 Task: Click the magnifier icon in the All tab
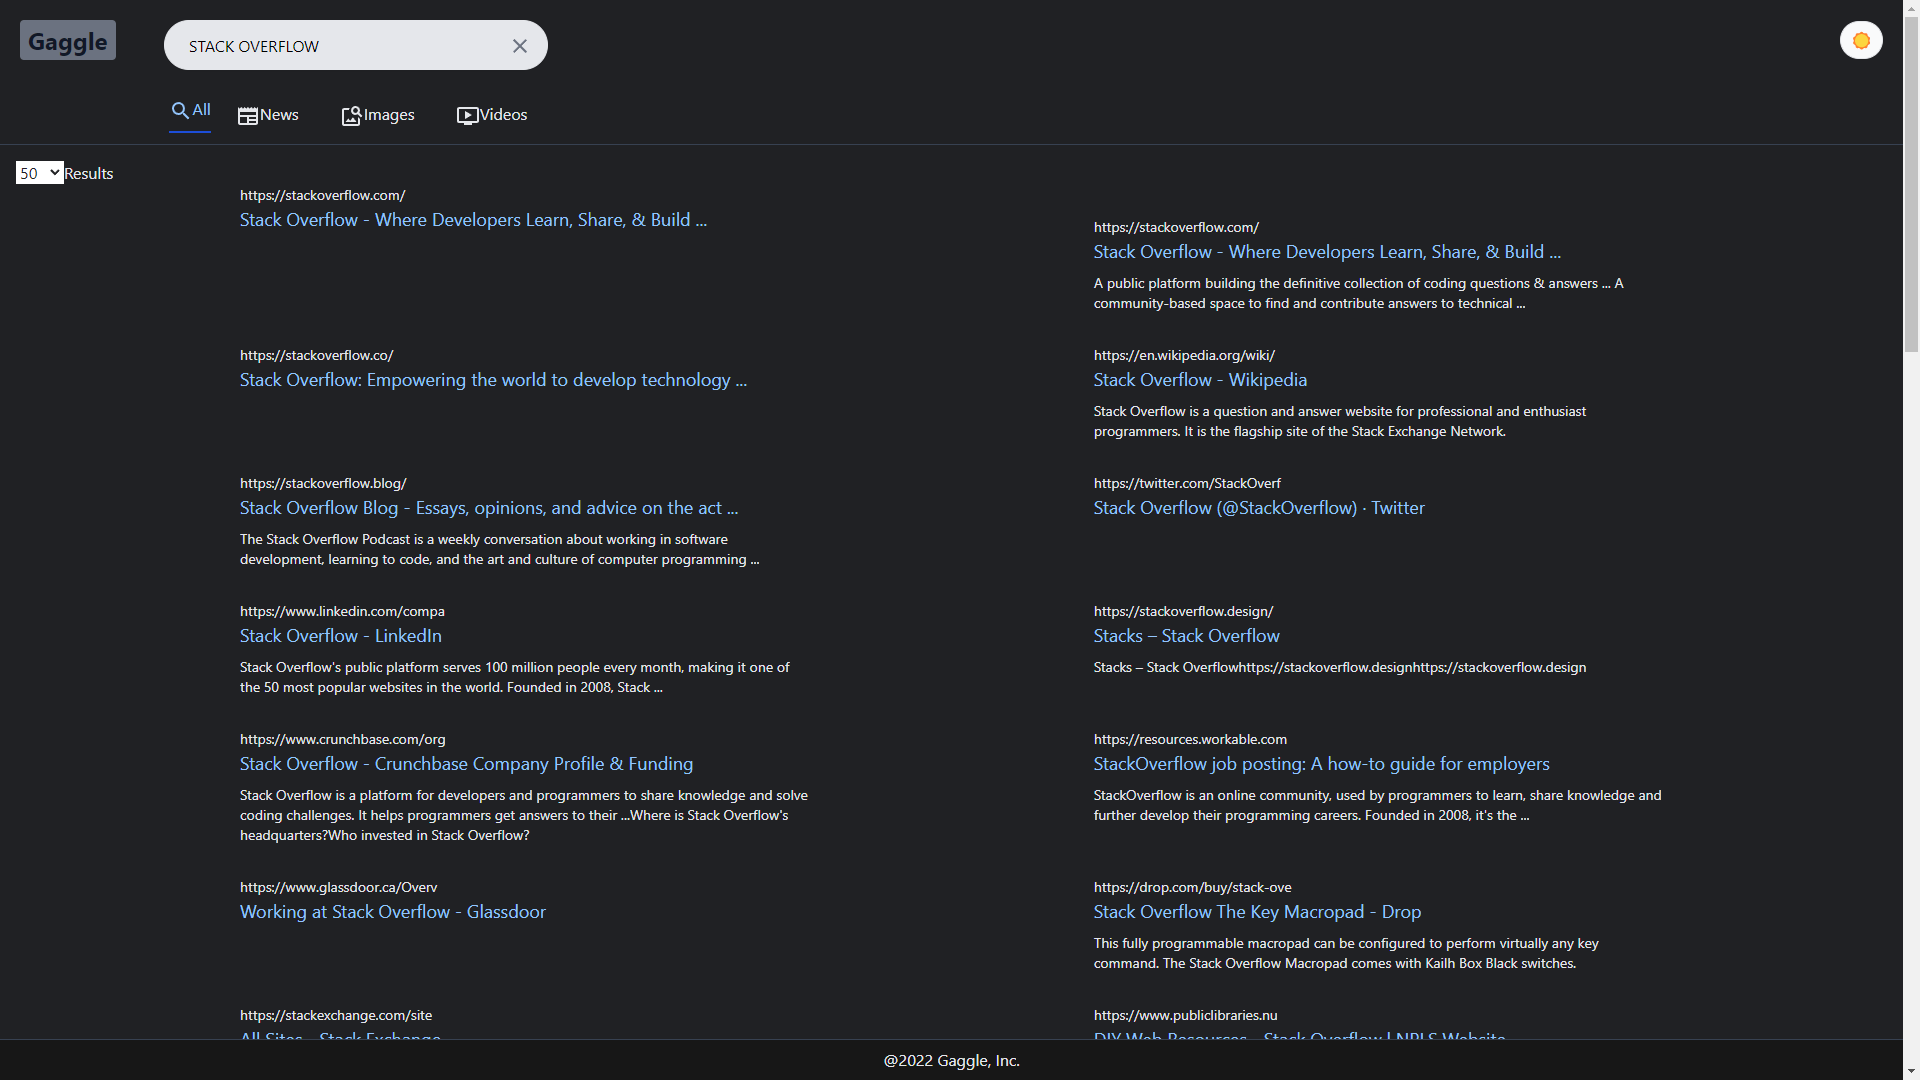180,110
